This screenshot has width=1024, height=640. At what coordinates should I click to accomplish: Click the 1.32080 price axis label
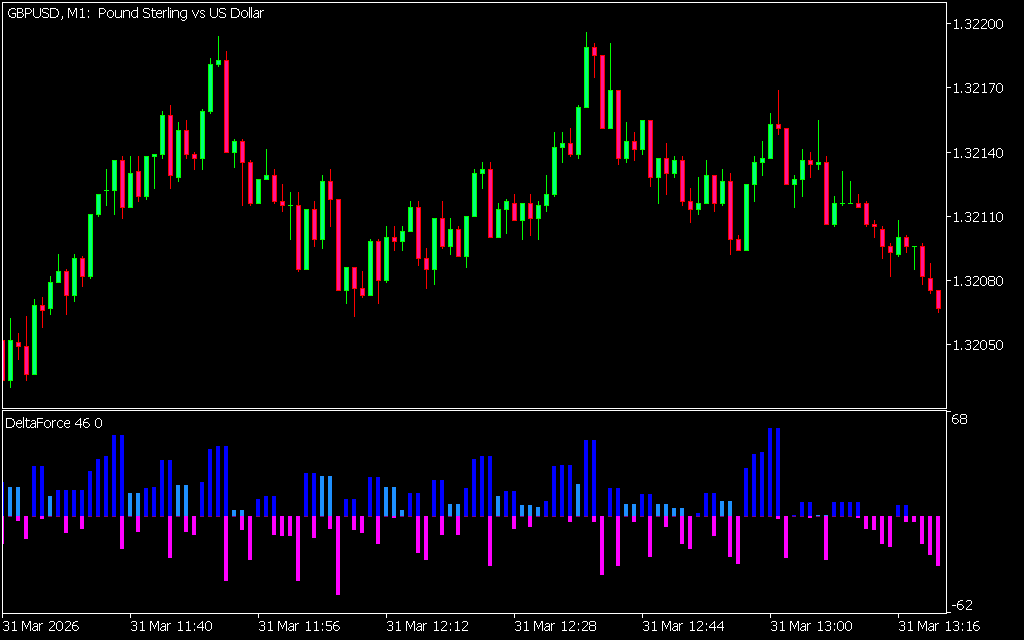980,281
